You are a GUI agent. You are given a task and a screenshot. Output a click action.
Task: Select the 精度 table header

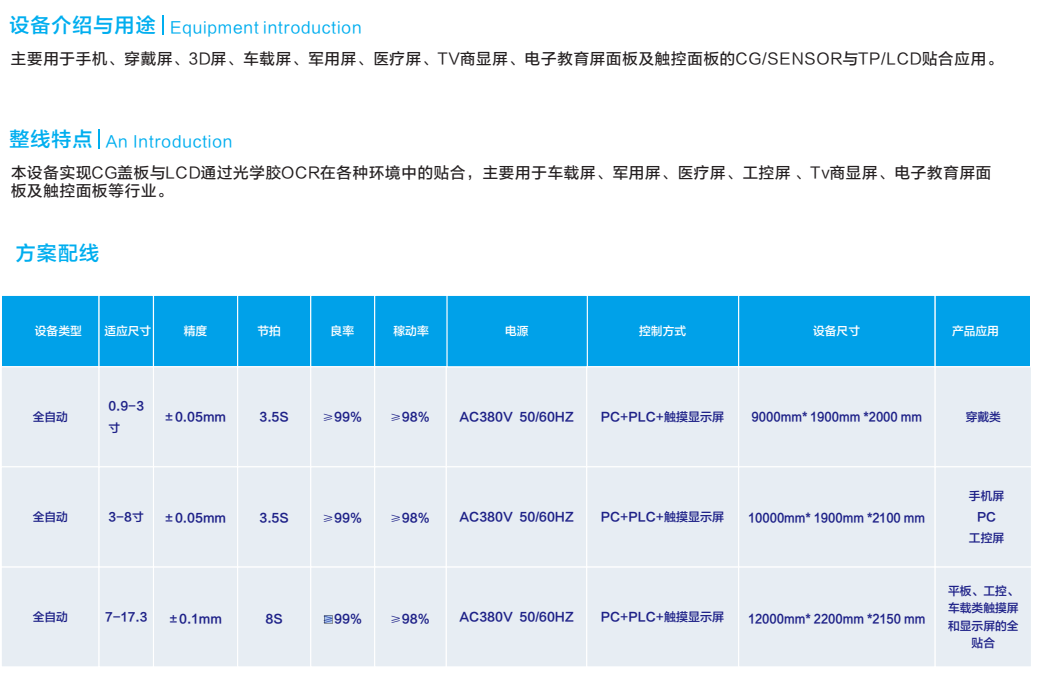195,331
